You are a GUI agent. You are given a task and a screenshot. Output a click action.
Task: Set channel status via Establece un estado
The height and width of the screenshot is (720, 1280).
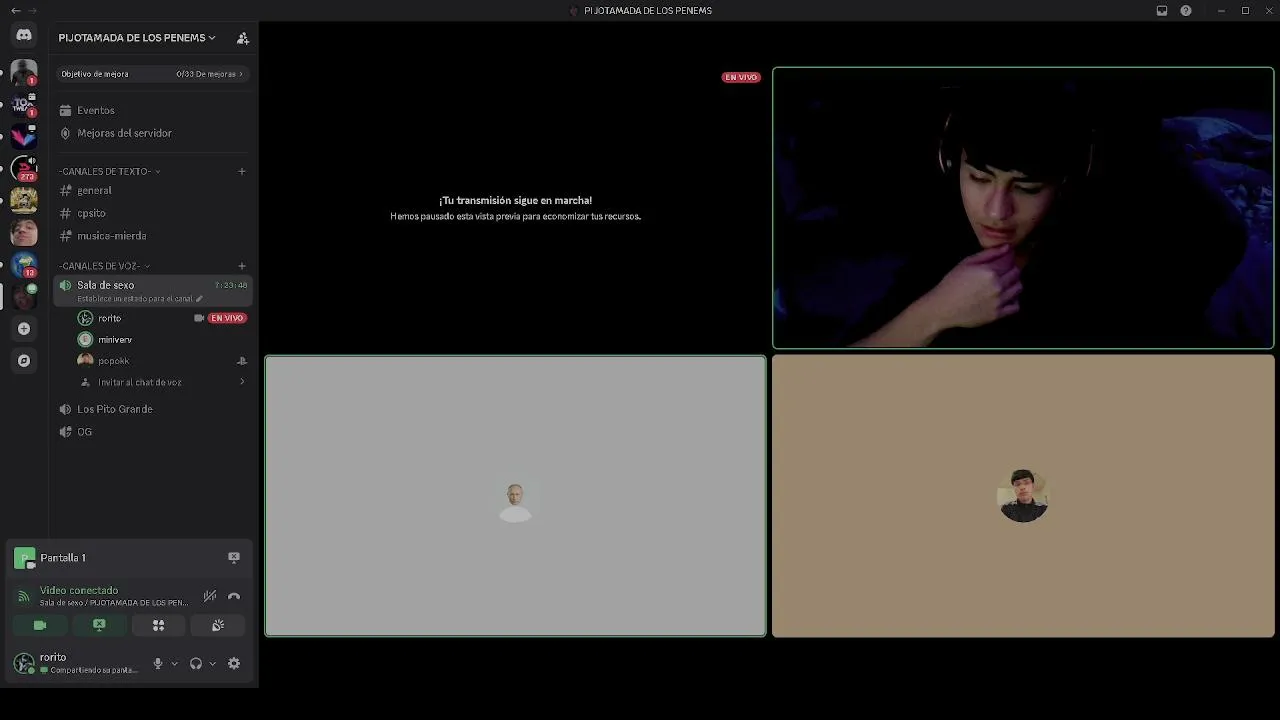[140, 299]
